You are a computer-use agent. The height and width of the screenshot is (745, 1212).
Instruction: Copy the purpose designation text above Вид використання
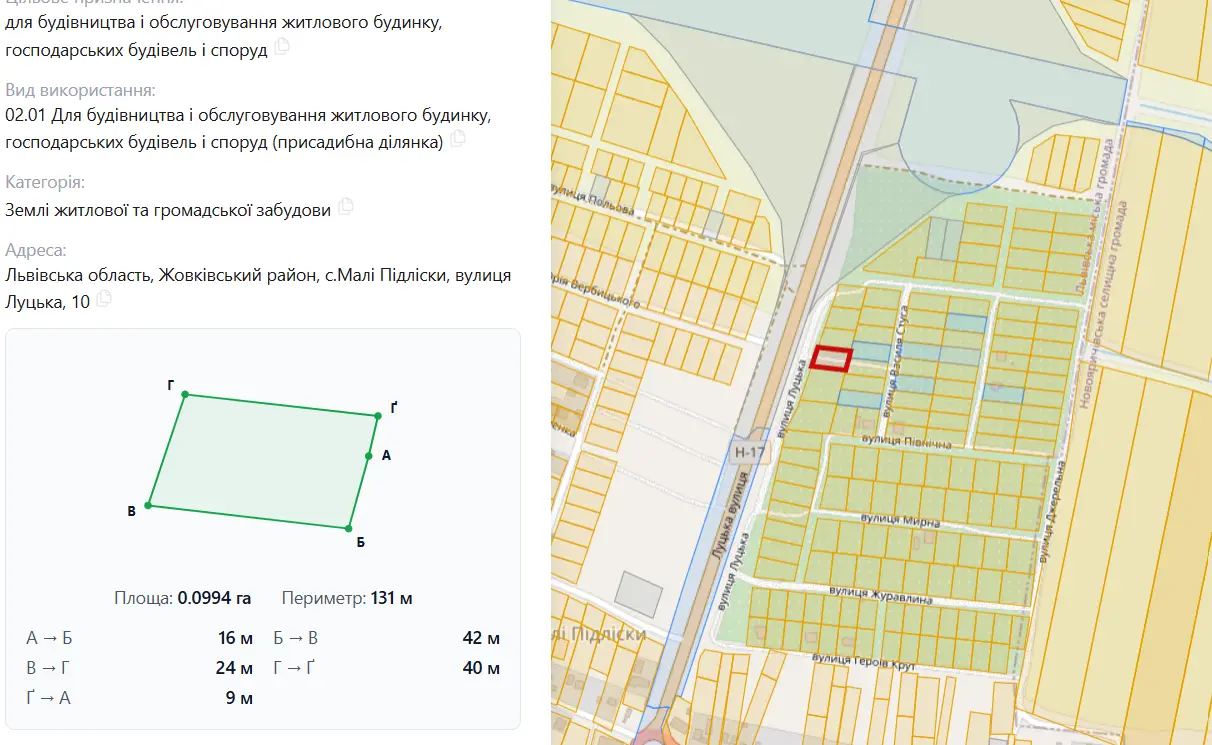(x=282, y=47)
